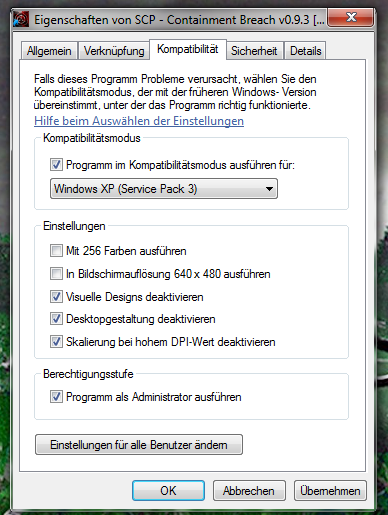Close the properties dialog with X button
Screen dimensions: 388x515
[350, 18]
